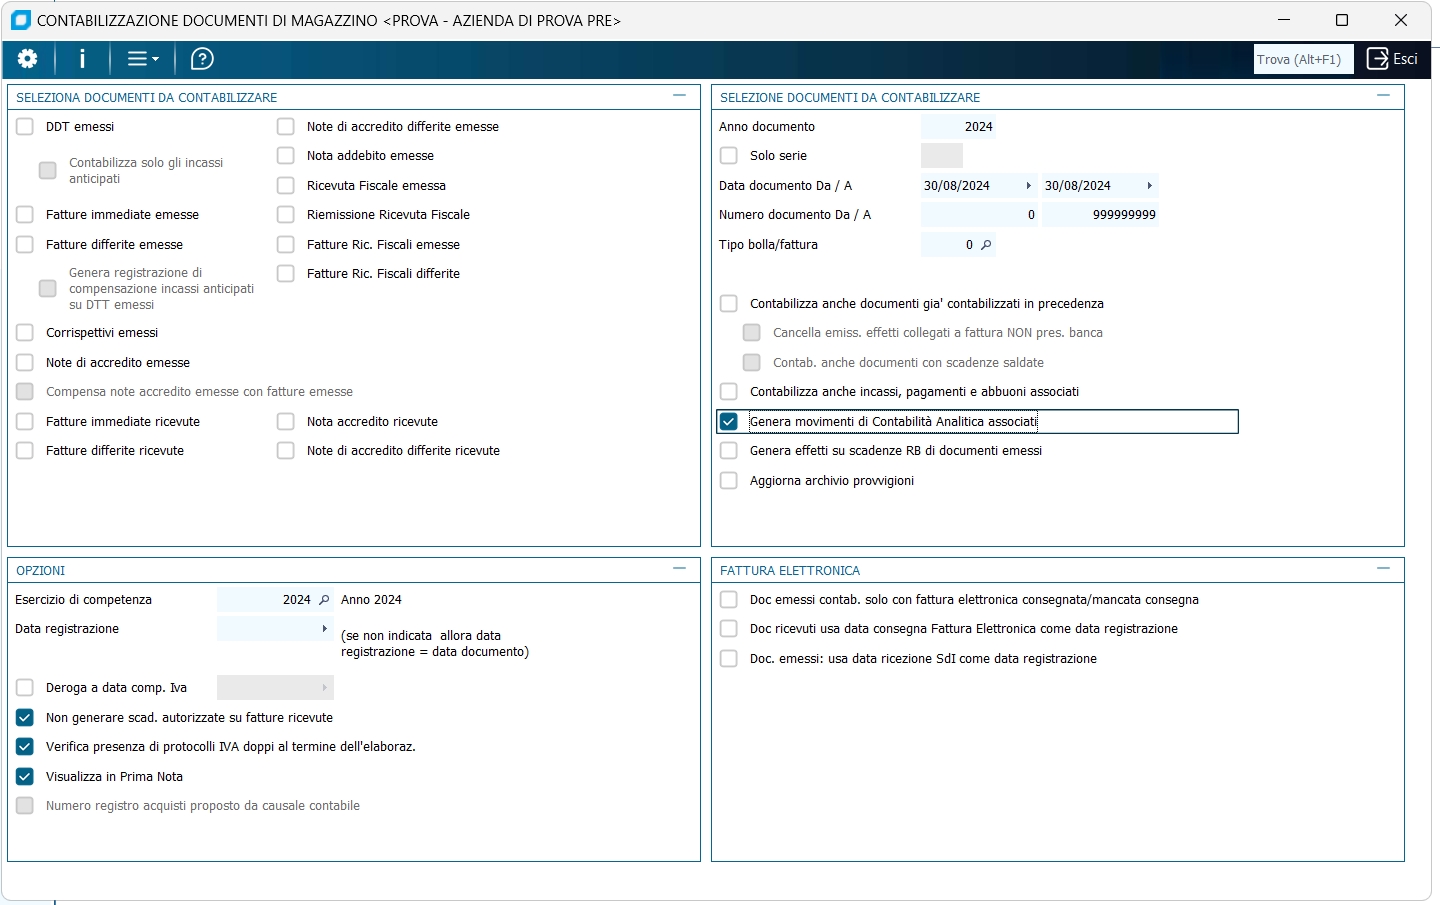Uncheck Visualizza in Prima Nota
The image size is (1440, 905).
25,777
